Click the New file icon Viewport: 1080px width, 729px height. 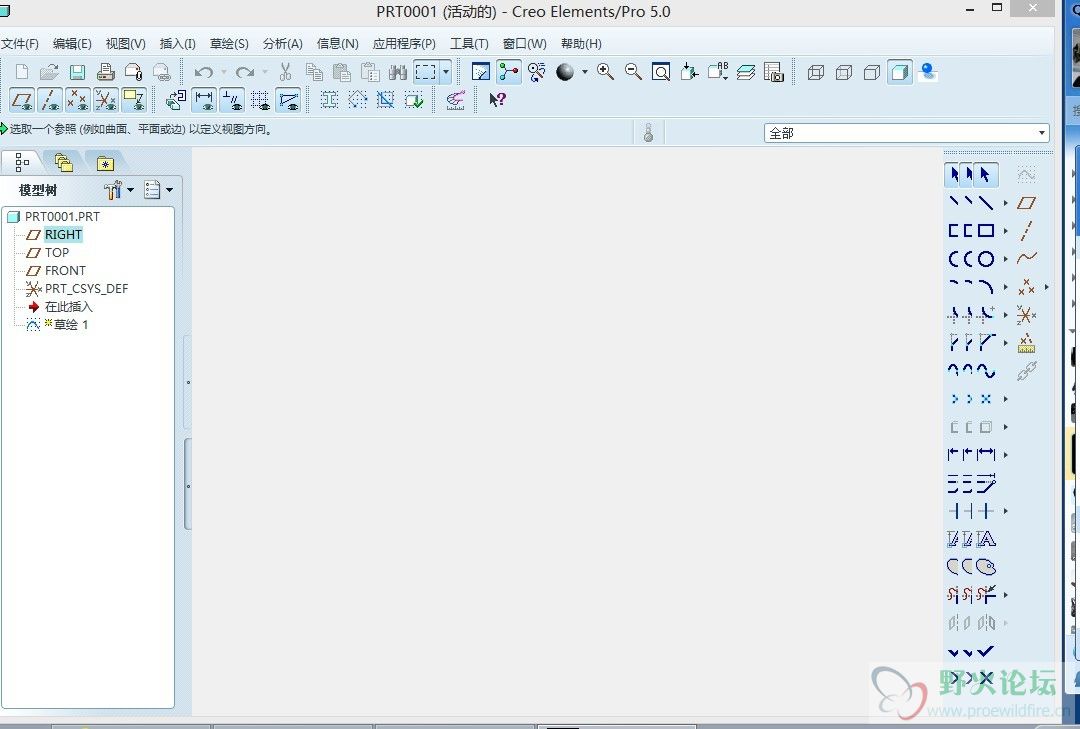[22, 72]
